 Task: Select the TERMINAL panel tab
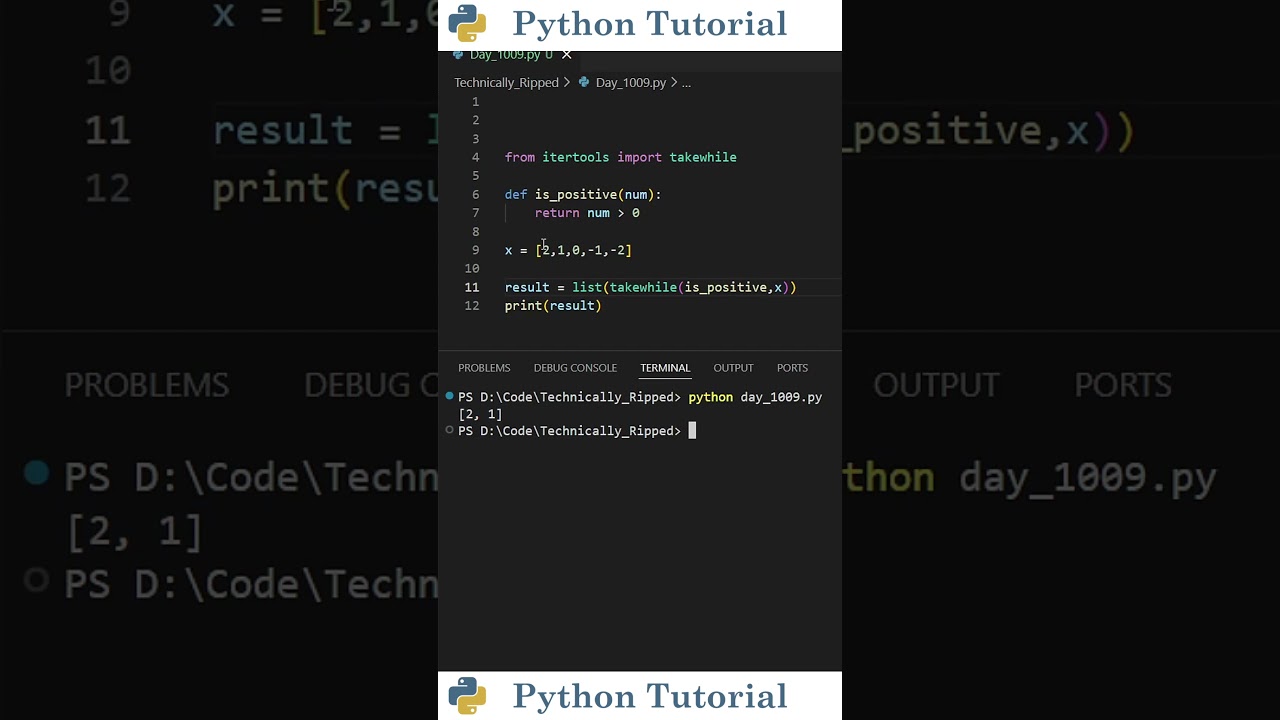pyautogui.click(x=665, y=368)
